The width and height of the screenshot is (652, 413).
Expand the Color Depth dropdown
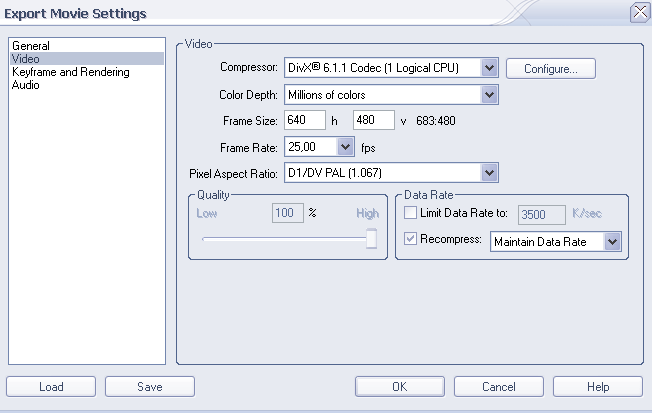tap(391, 95)
